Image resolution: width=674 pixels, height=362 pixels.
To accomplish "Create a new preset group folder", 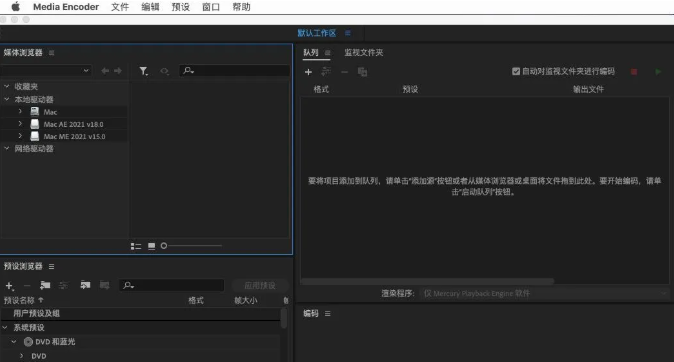I will click(x=45, y=285).
